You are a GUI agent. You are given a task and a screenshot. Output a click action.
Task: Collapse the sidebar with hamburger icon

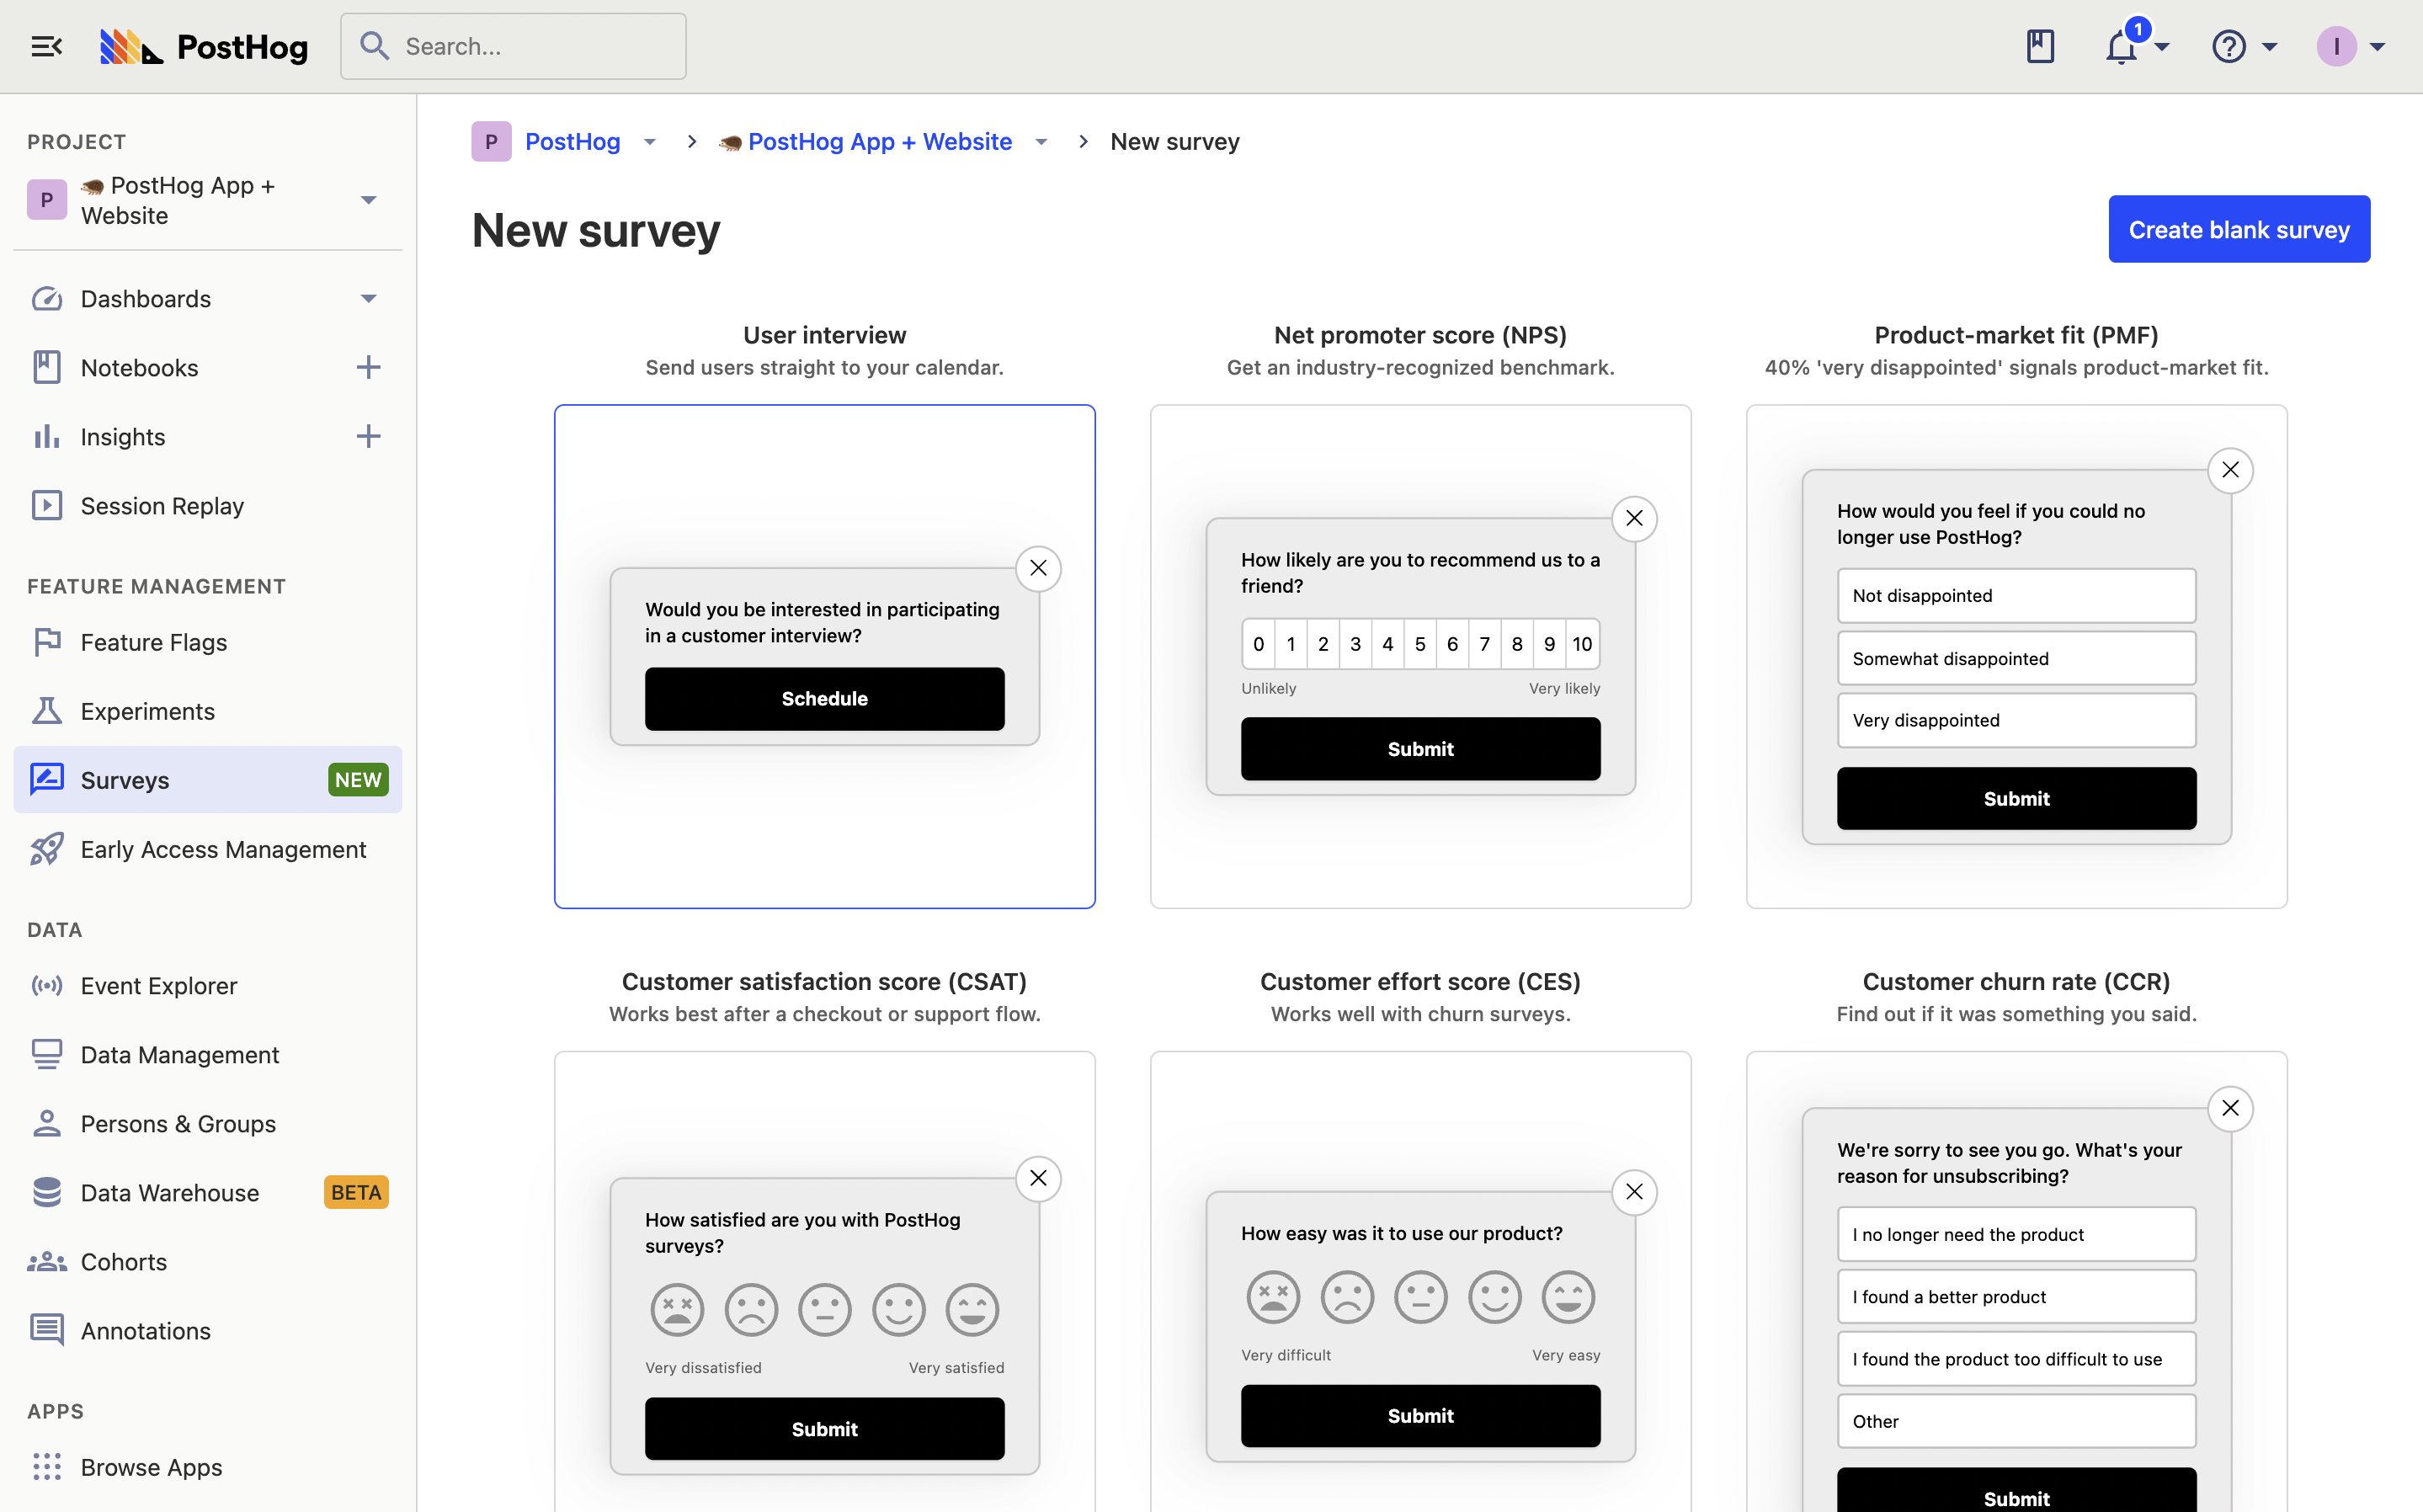(46, 46)
